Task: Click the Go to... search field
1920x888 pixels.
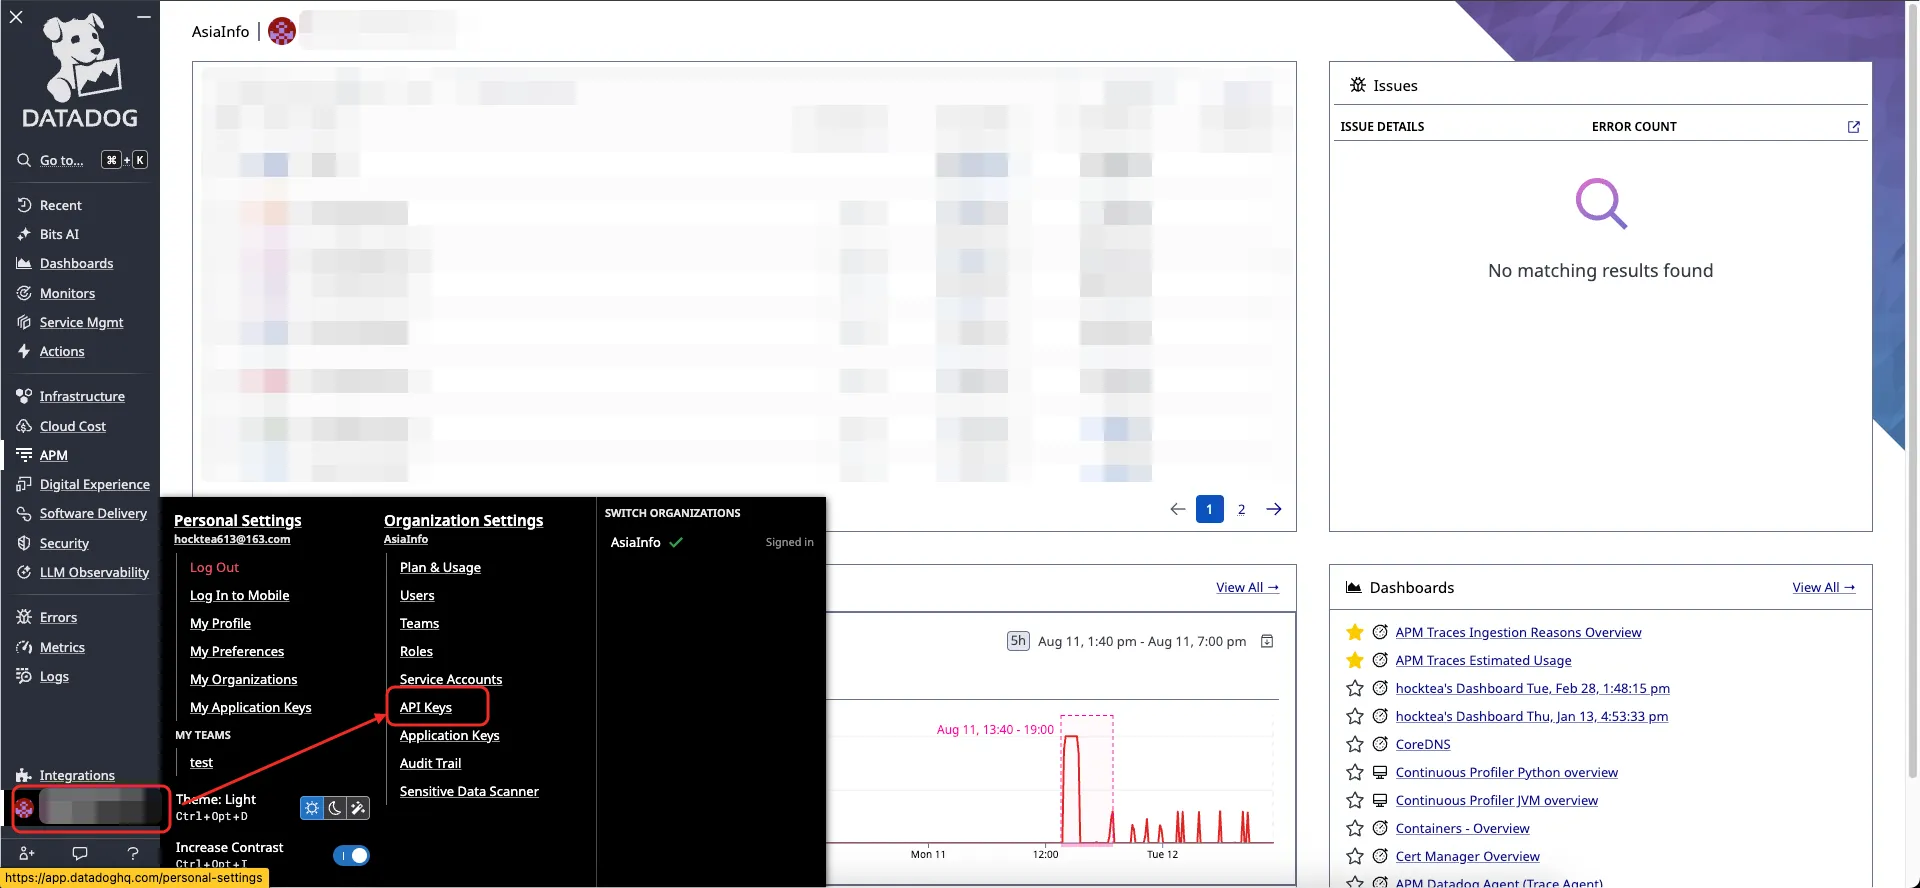Action: pos(61,160)
